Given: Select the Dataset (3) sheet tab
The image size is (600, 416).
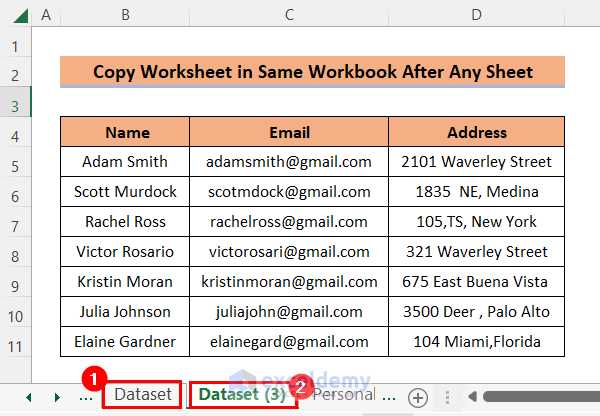Looking at the screenshot, I should point(242,395).
